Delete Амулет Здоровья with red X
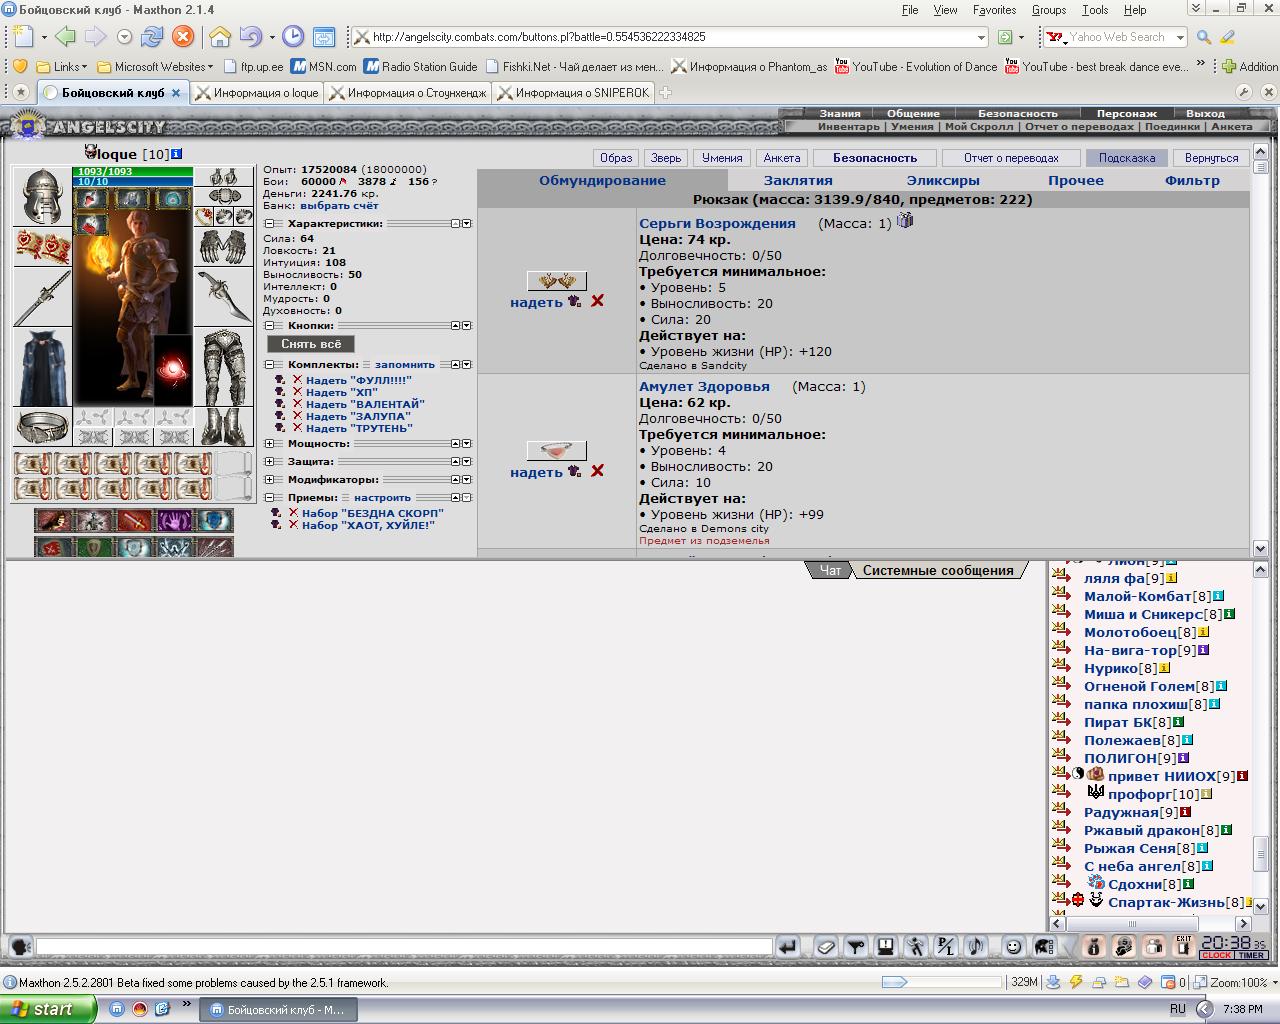Screen dimensions: 1280x1024 point(597,471)
